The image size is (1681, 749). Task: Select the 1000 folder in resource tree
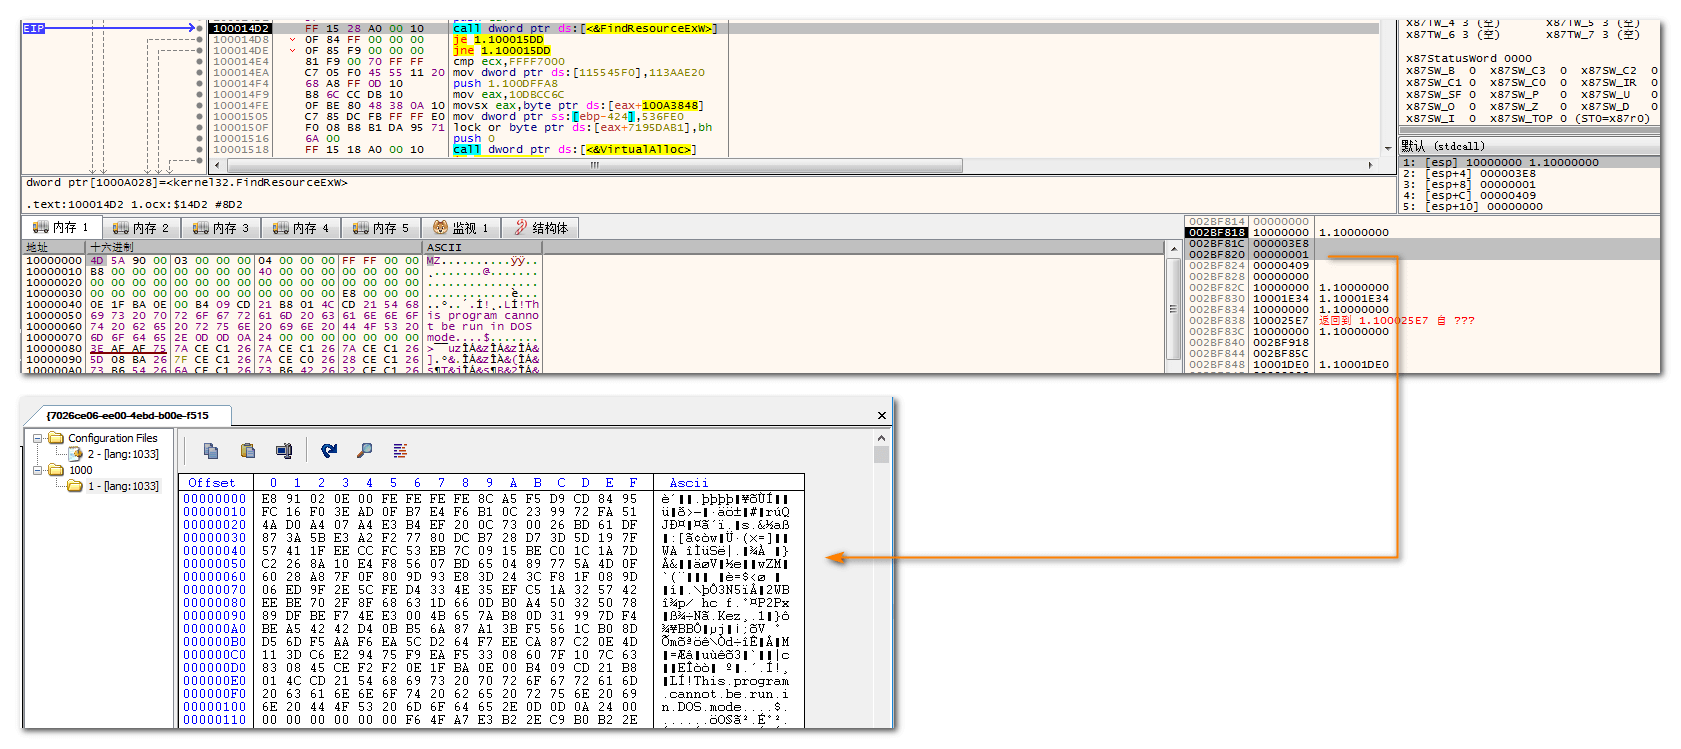(80, 470)
